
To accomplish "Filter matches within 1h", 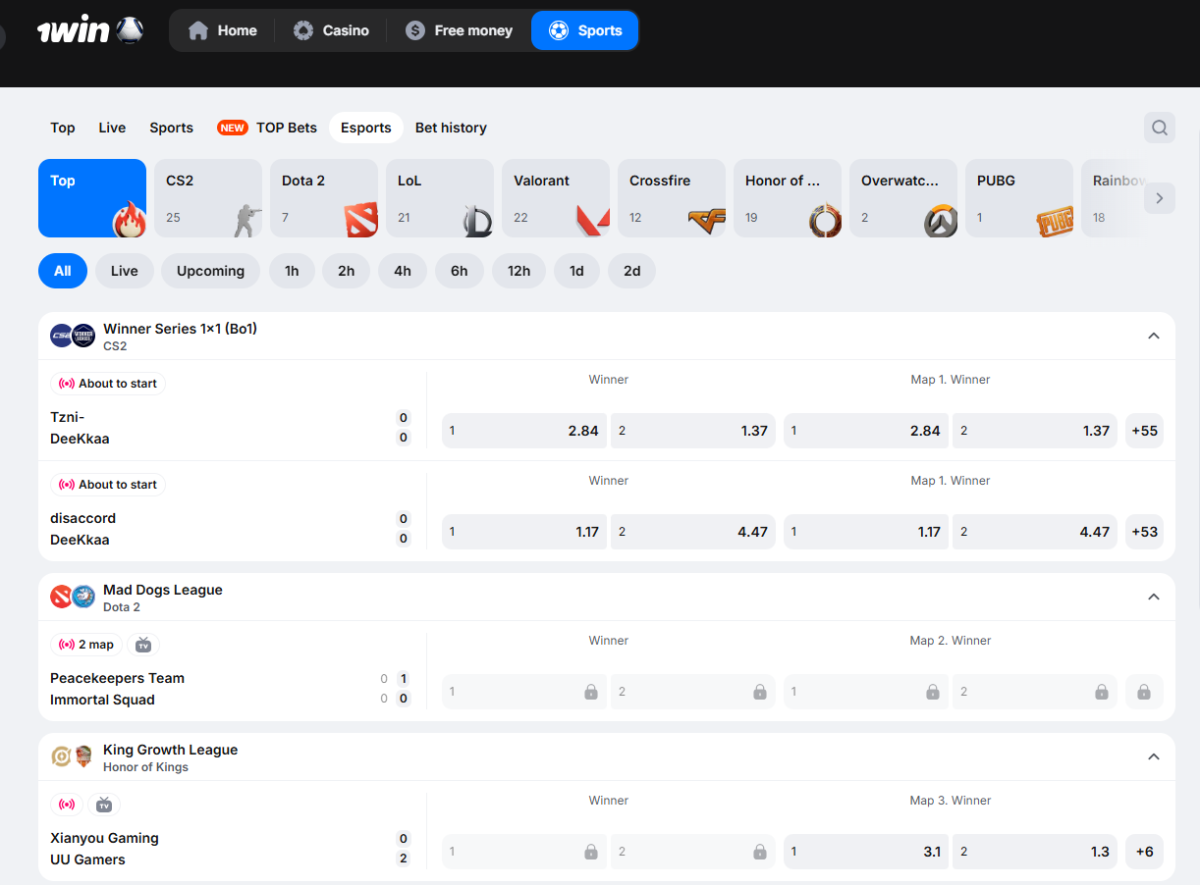I will click(292, 271).
